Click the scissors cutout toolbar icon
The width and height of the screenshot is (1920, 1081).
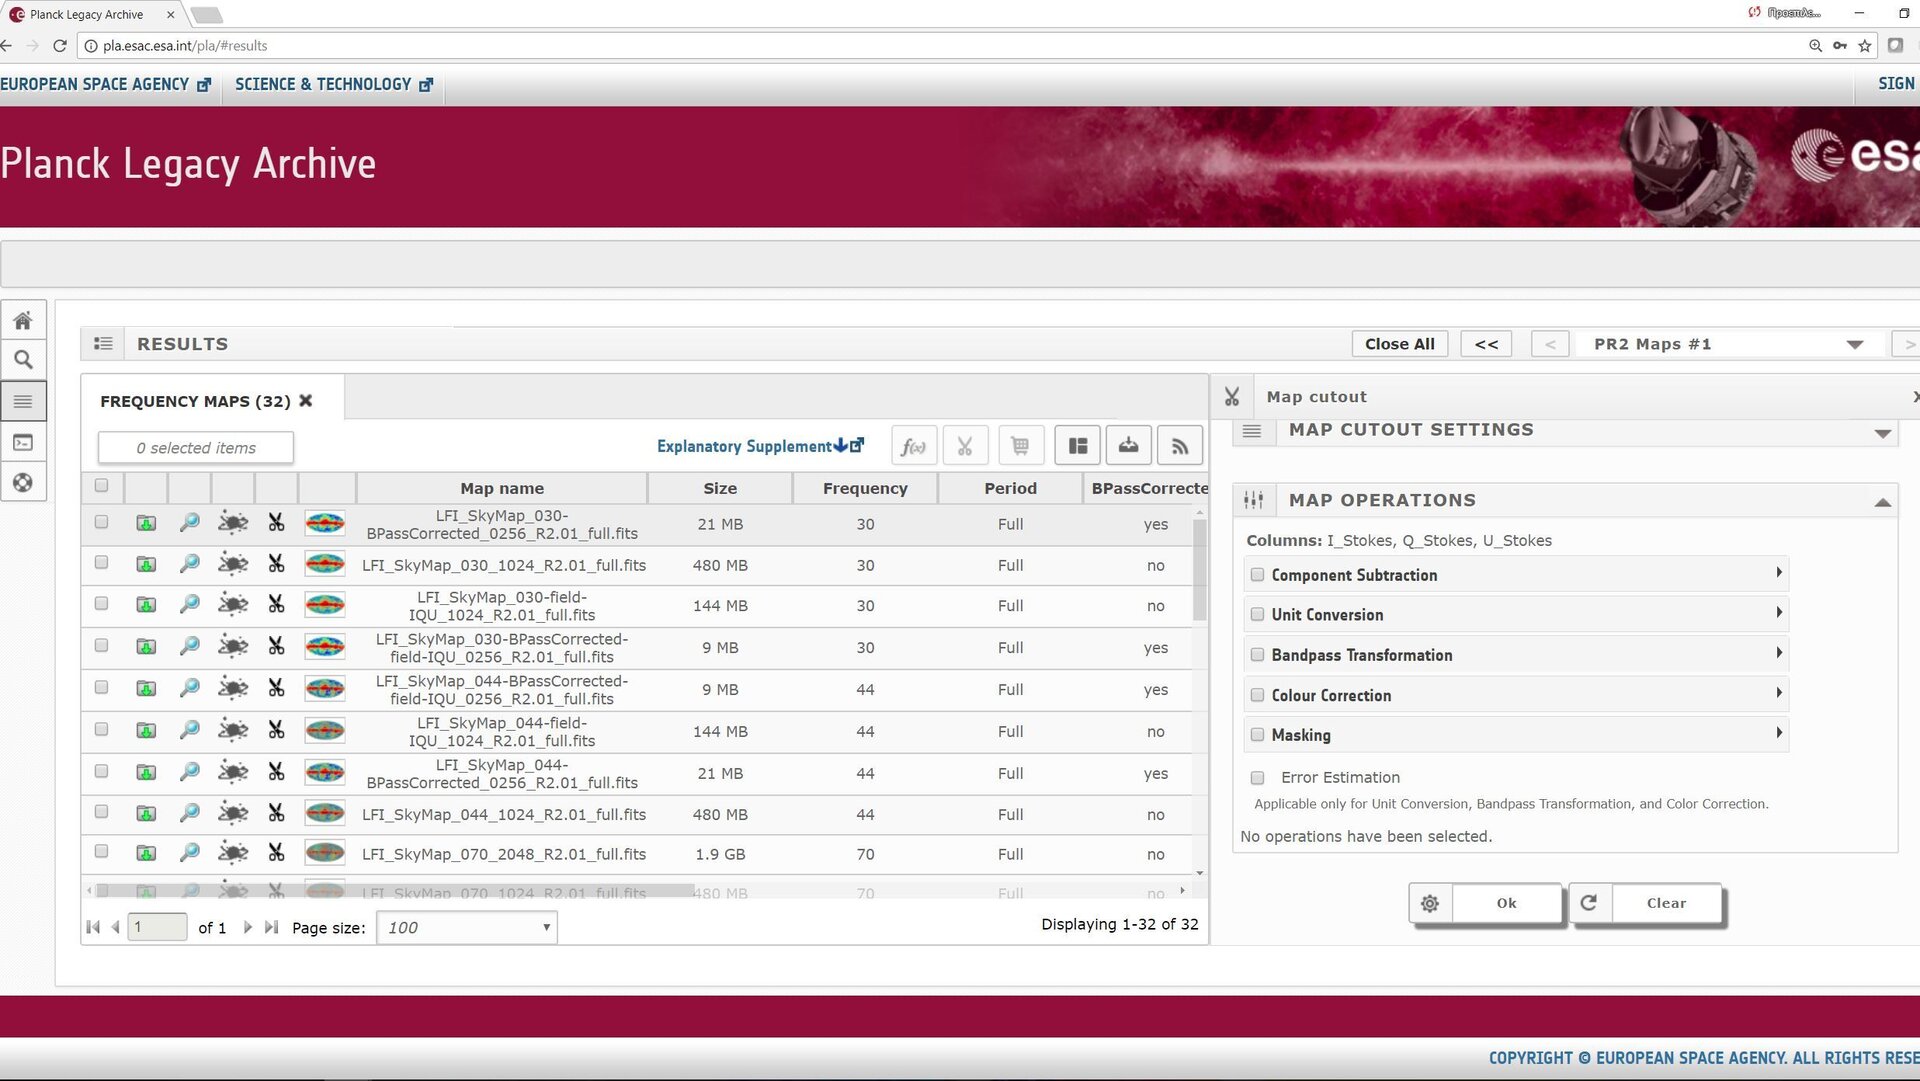tap(965, 446)
